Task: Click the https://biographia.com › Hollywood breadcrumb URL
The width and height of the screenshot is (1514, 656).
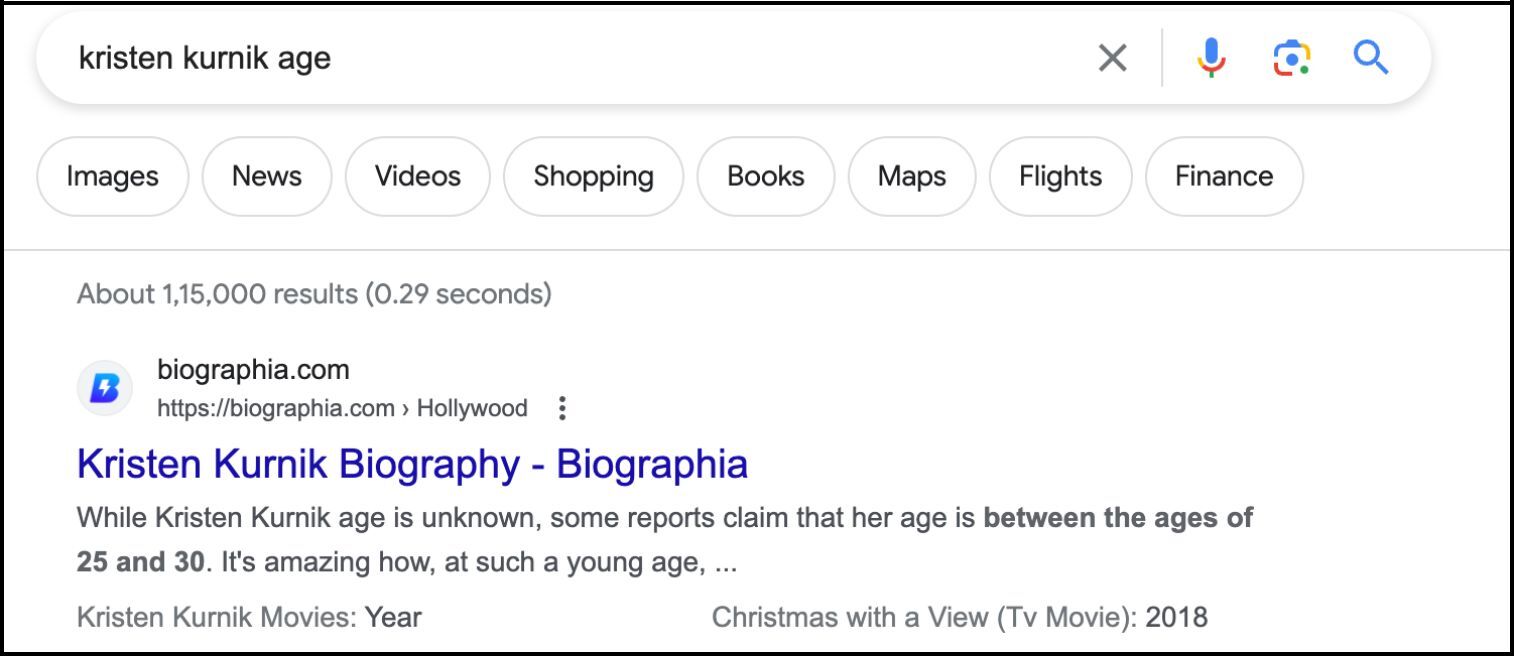Action: tap(342, 408)
